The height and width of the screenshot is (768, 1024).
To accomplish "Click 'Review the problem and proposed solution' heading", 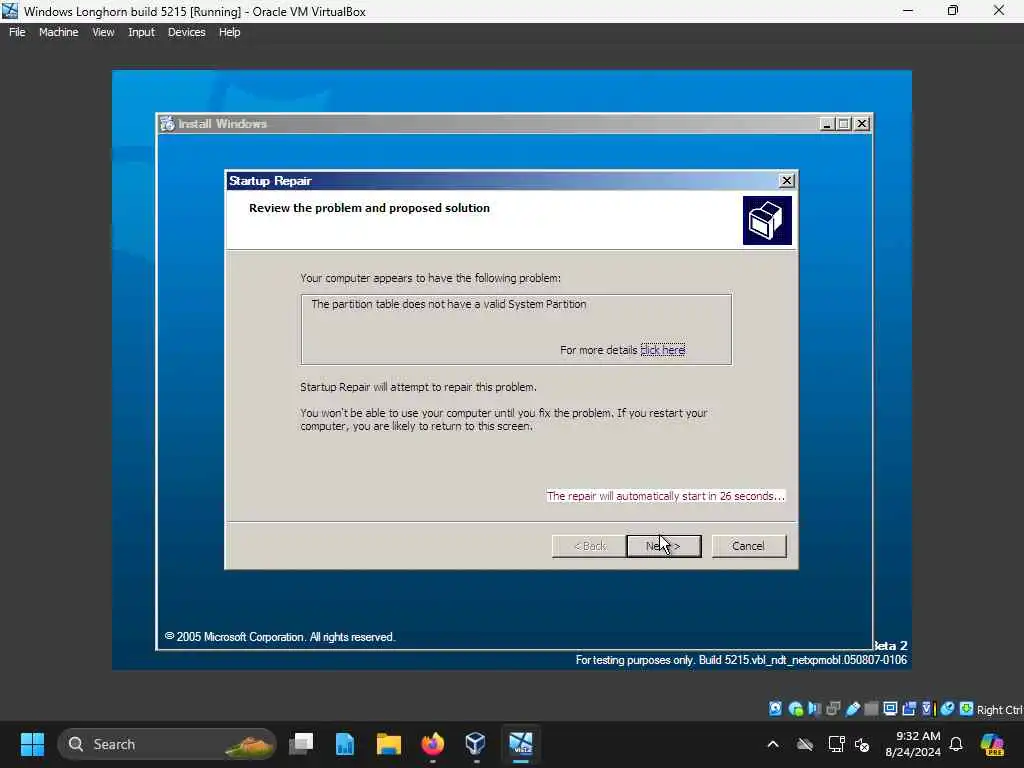I will pos(369,208).
